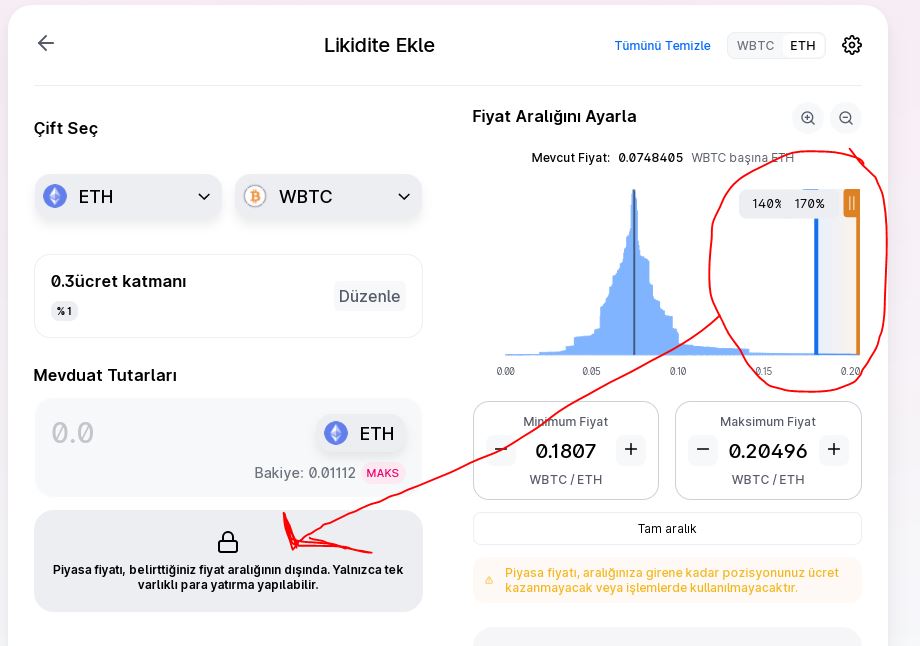Click the ETH token icon in the deposit field

336,433
